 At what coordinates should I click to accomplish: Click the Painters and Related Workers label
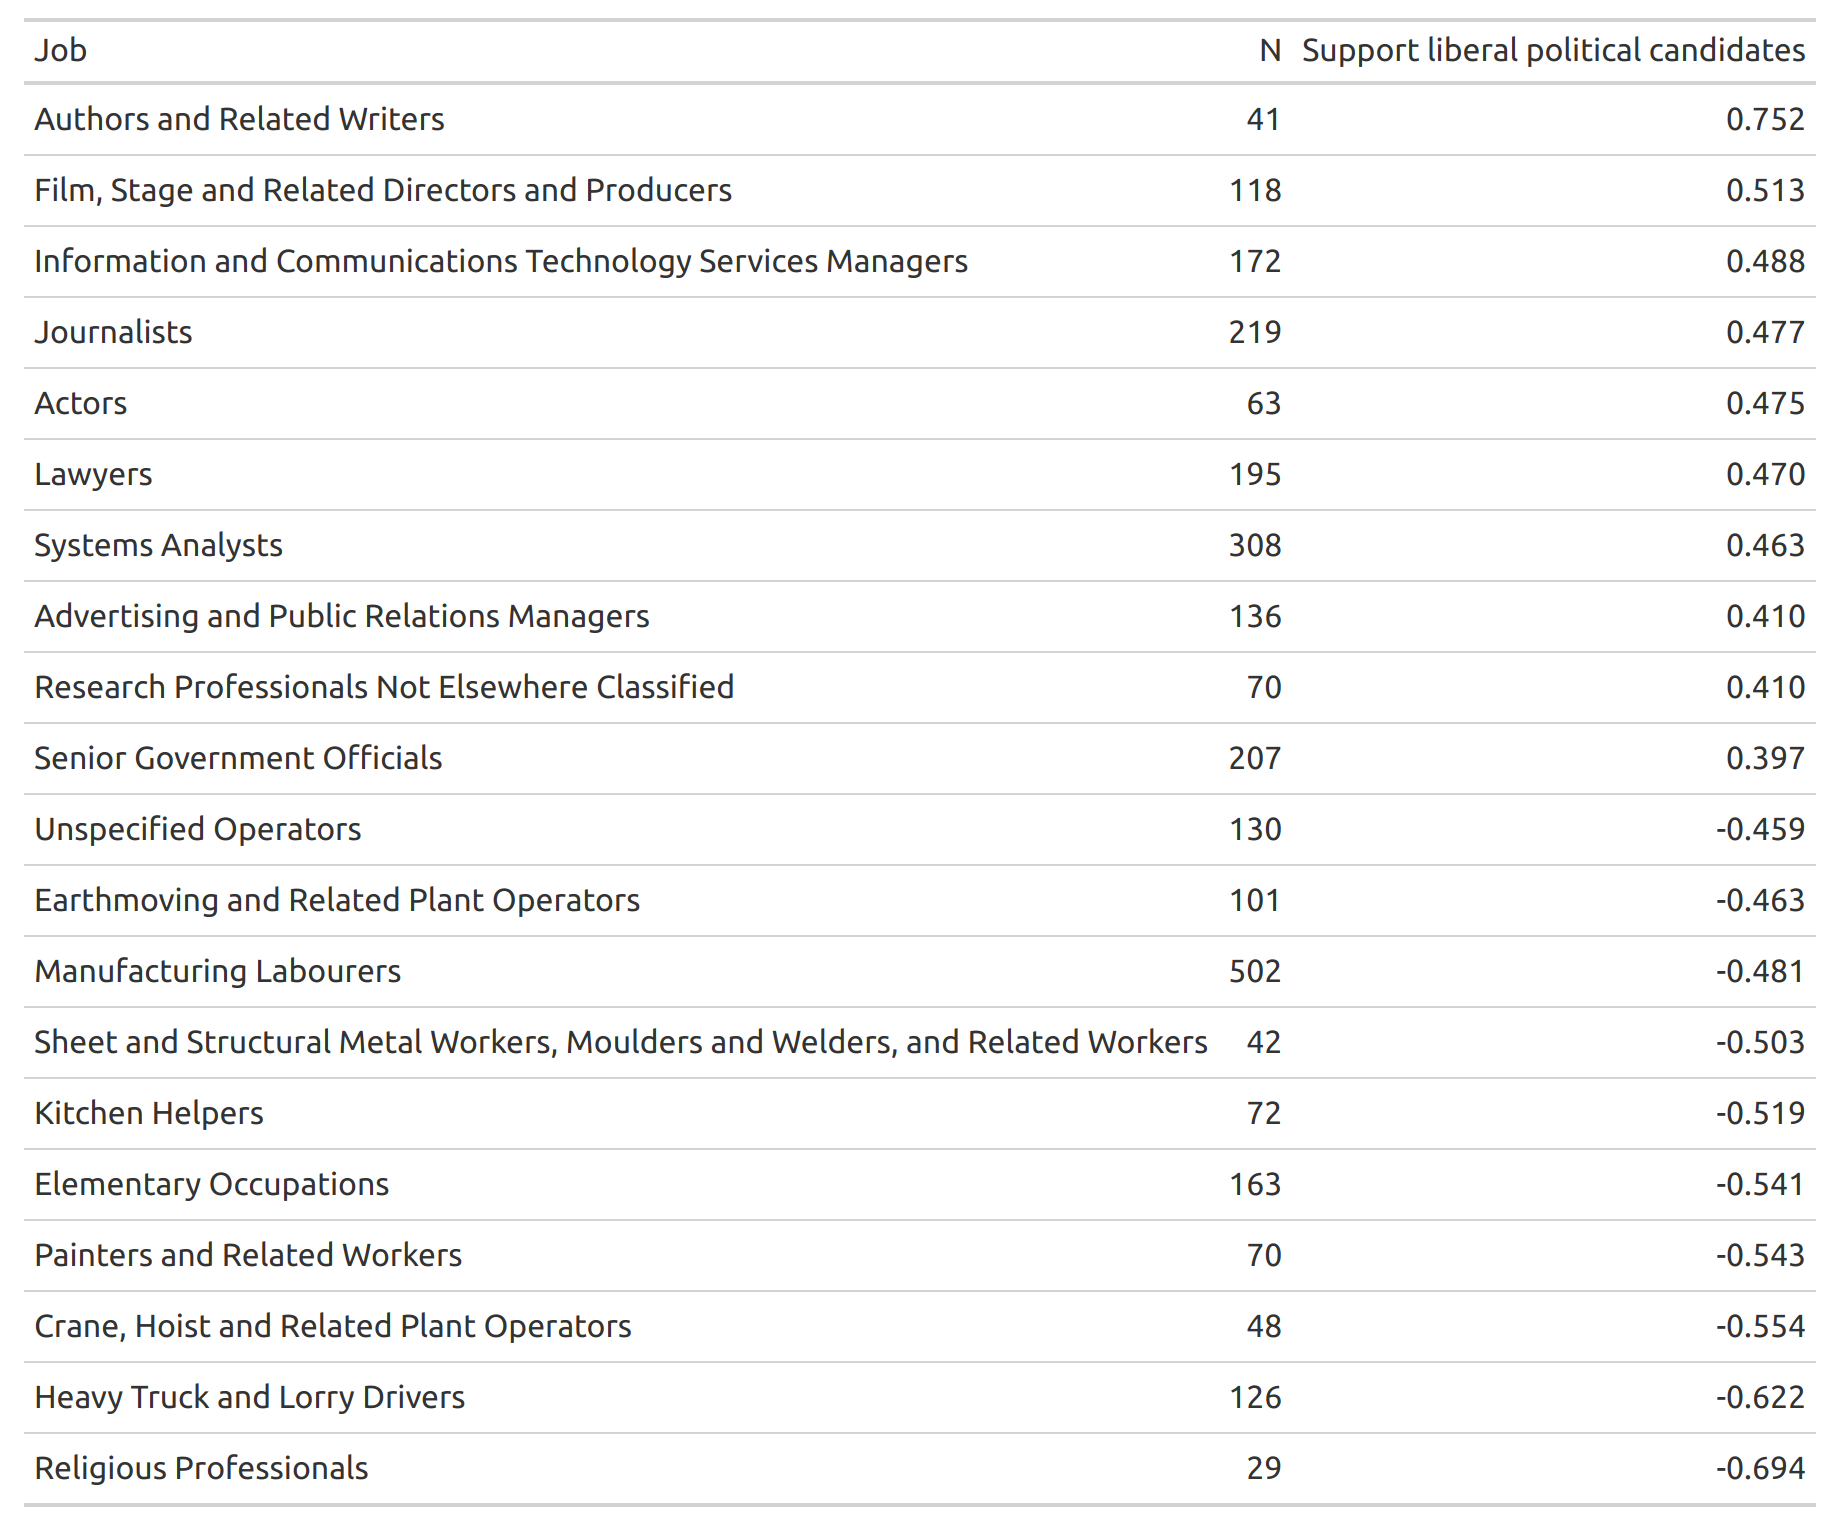[x=248, y=1255]
